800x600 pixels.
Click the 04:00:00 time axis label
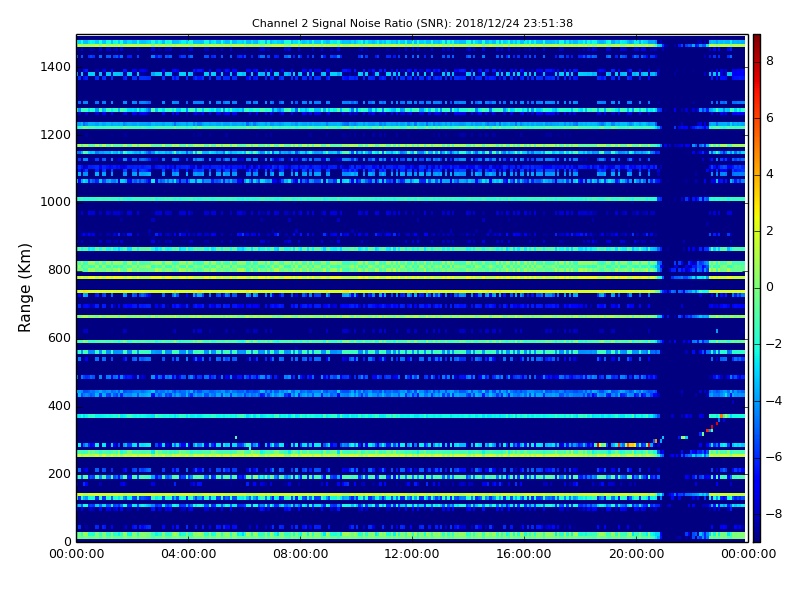point(189,554)
